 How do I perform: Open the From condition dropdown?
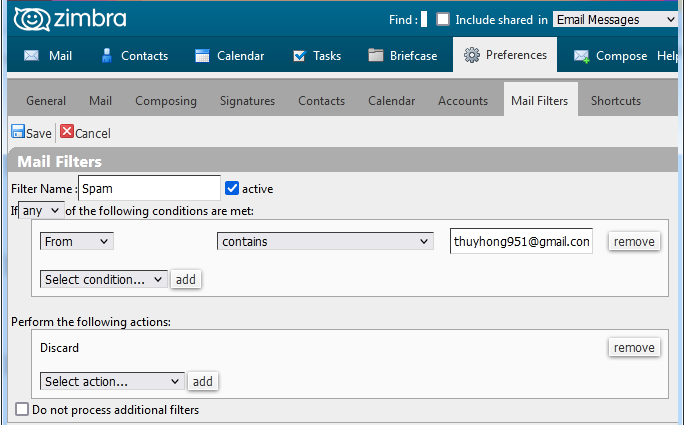click(x=77, y=241)
